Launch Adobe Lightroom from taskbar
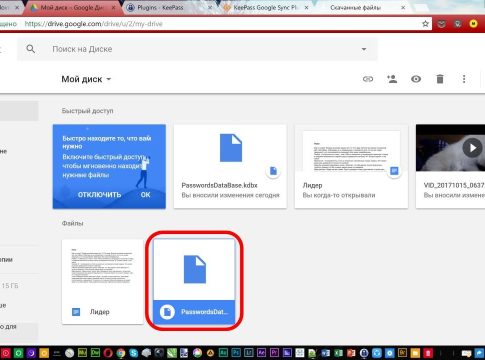The height and width of the screenshot is (360, 485). coord(248,353)
